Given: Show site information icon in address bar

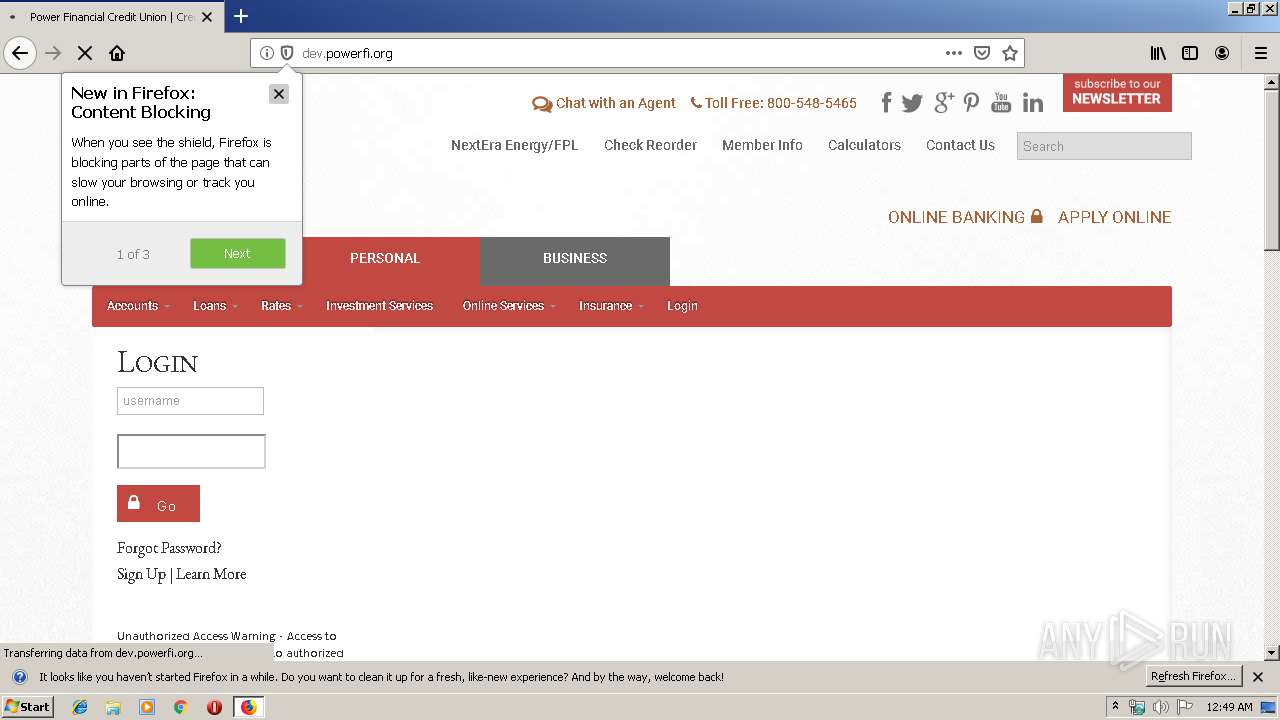Looking at the screenshot, I should [267, 53].
